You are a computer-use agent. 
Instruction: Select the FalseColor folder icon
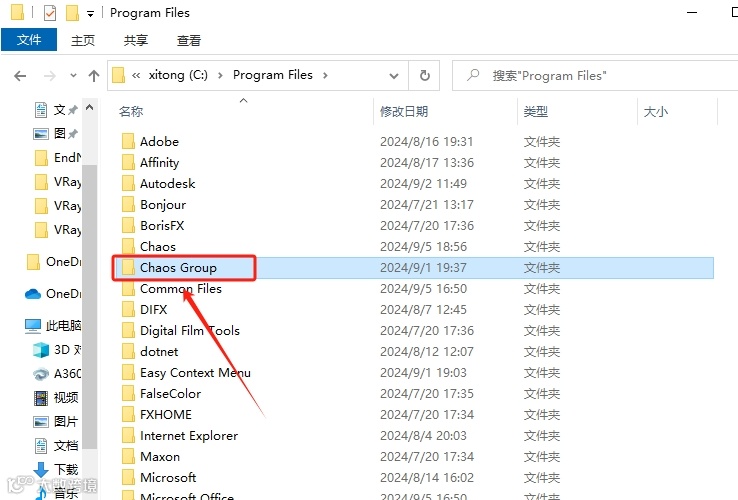[128, 394]
